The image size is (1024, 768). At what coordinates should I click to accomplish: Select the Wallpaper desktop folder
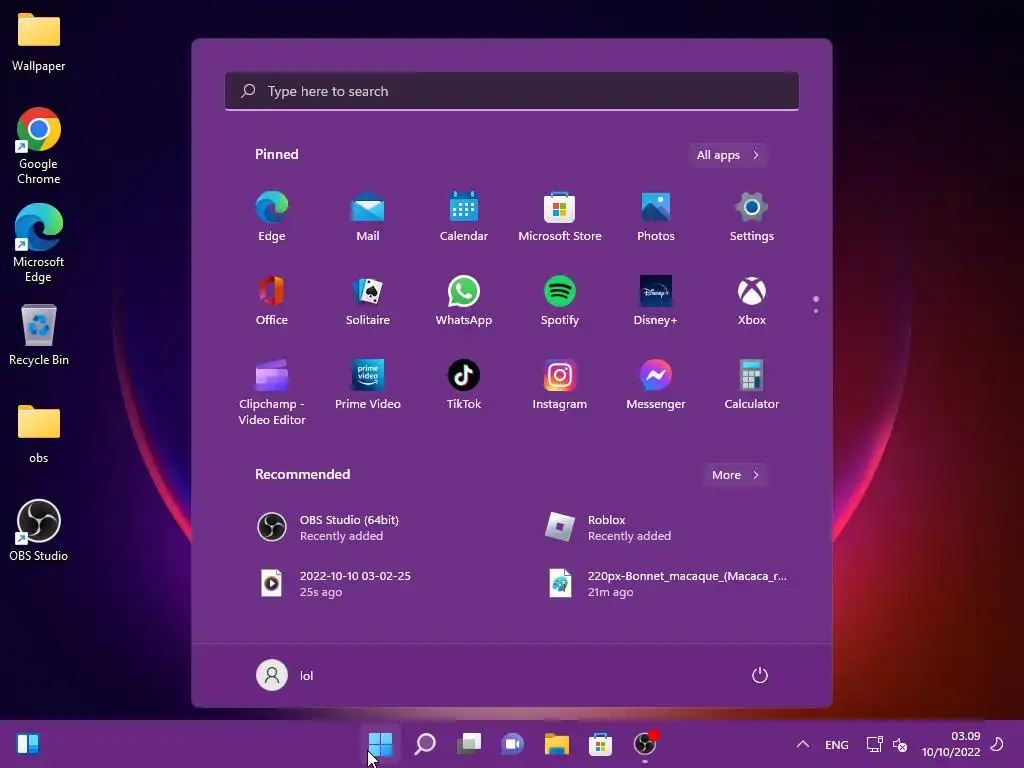pyautogui.click(x=39, y=42)
